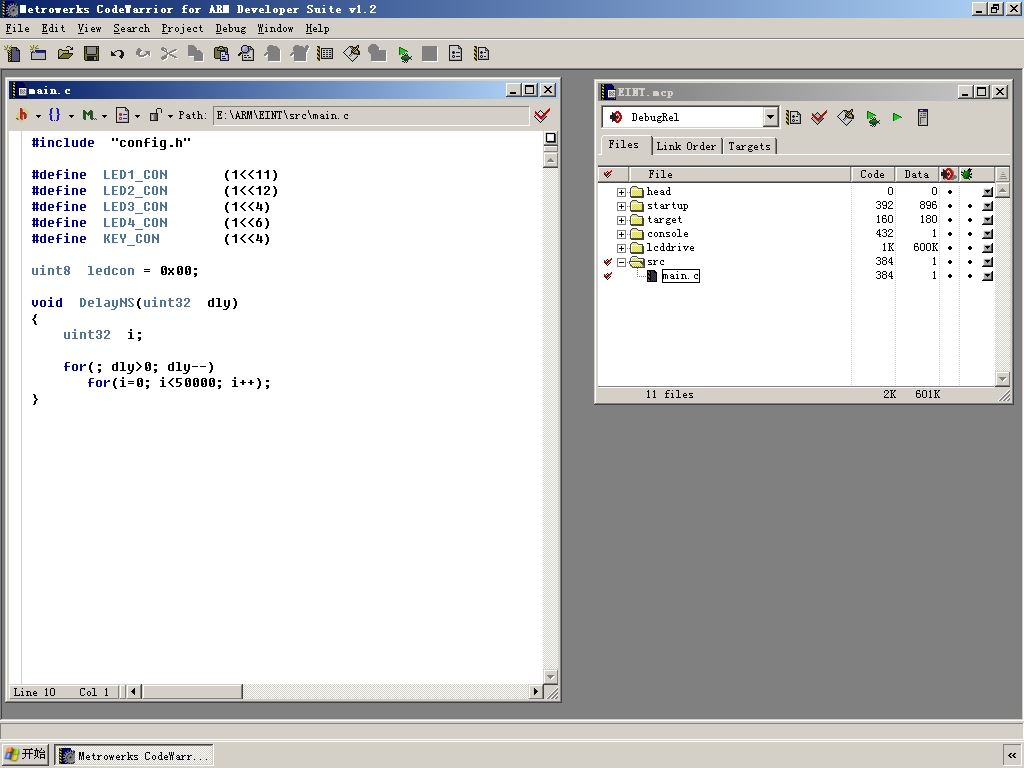Click the editor's horizontal scrollbar right arrow

click(536, 691)
